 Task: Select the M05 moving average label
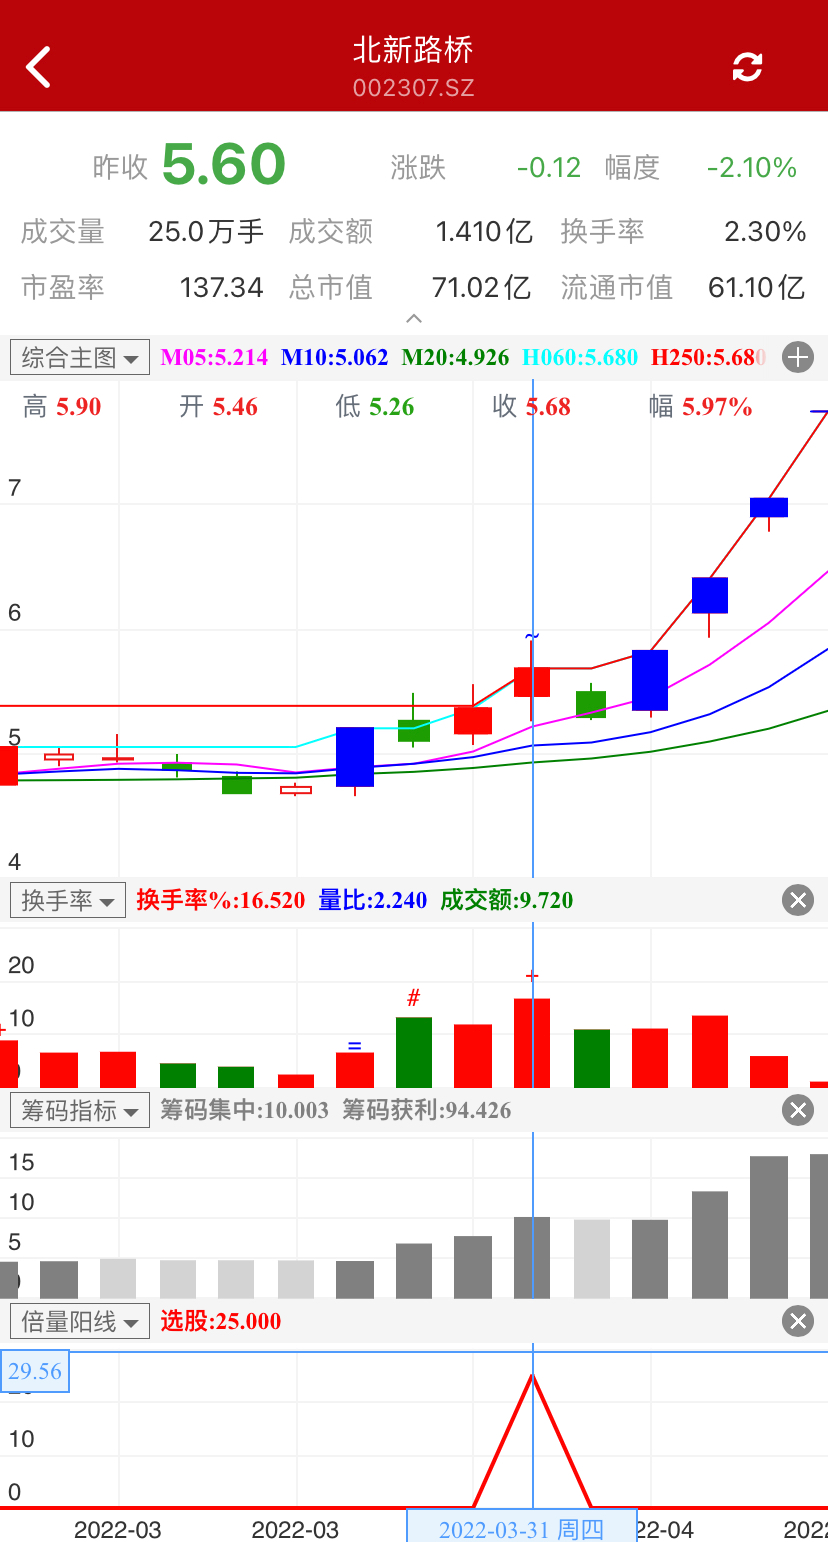214,357
